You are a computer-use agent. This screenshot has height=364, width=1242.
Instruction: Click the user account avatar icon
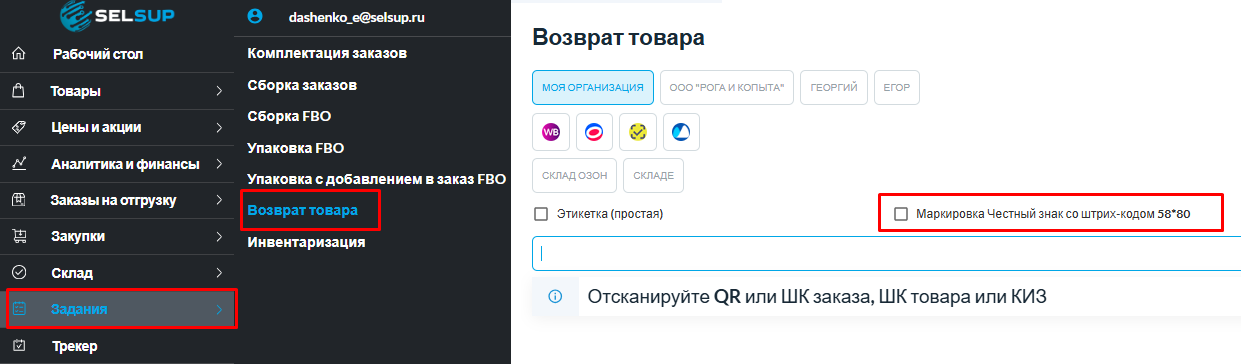[x=254, y=16]
